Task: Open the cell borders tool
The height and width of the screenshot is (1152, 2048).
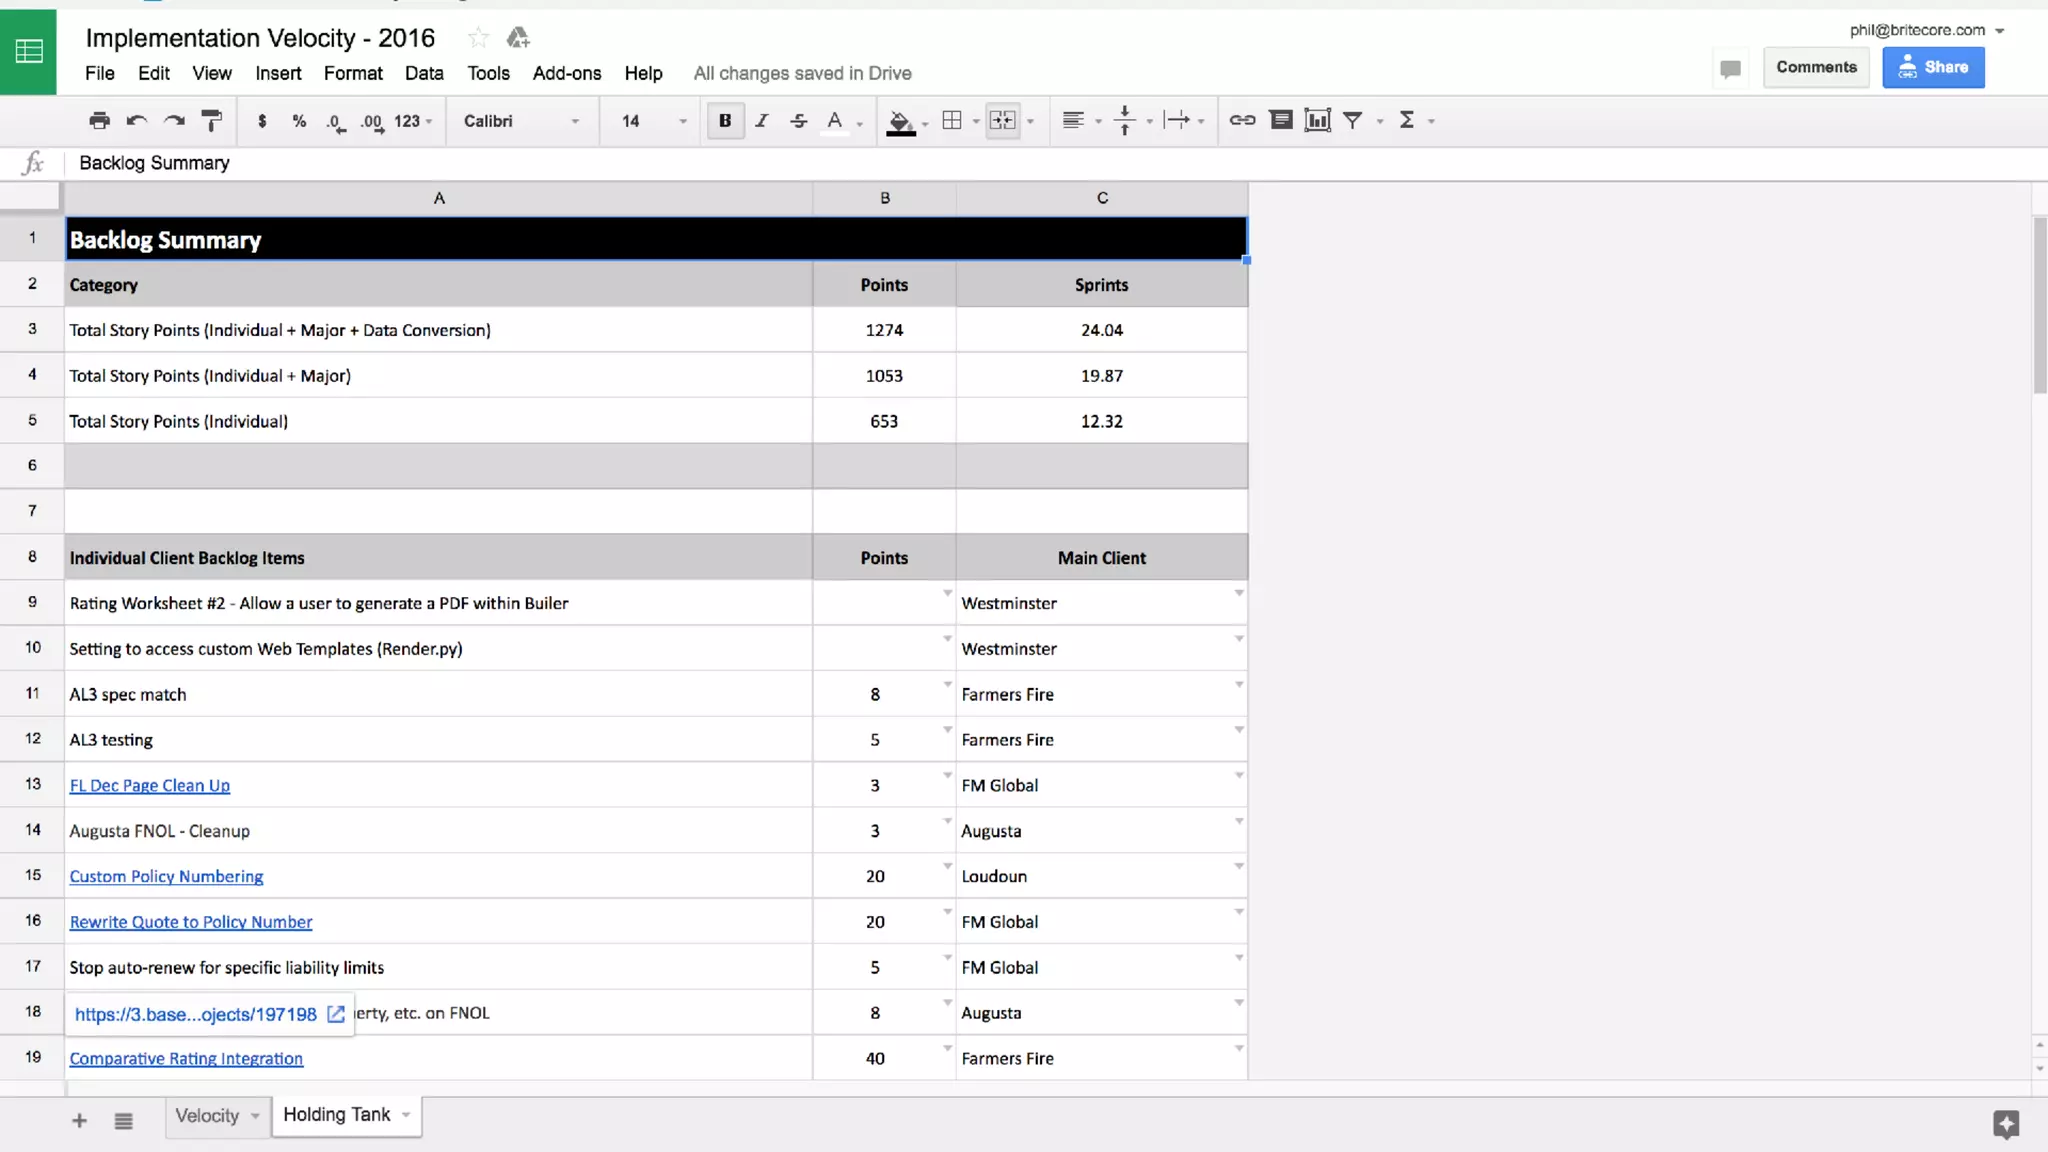Action: [952, 121]
